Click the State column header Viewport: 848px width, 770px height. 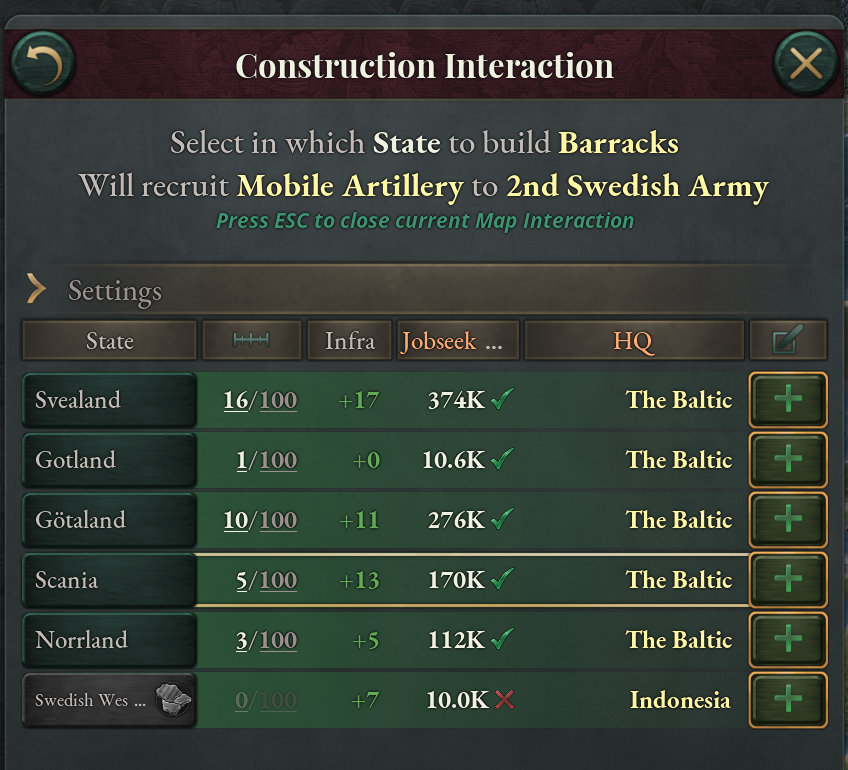pyautogui.click(x=108, y=339)
